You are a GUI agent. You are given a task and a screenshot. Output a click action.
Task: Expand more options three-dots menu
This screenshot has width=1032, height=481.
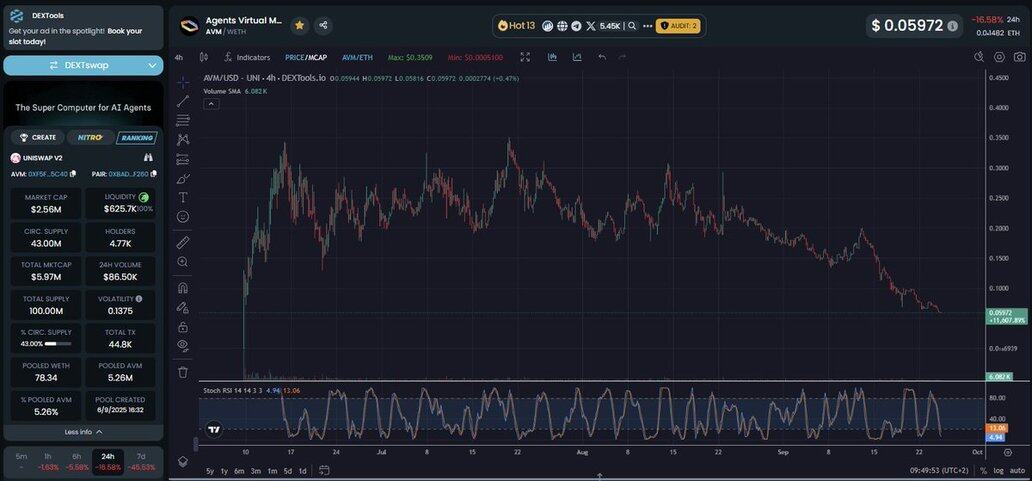(647, 26)
